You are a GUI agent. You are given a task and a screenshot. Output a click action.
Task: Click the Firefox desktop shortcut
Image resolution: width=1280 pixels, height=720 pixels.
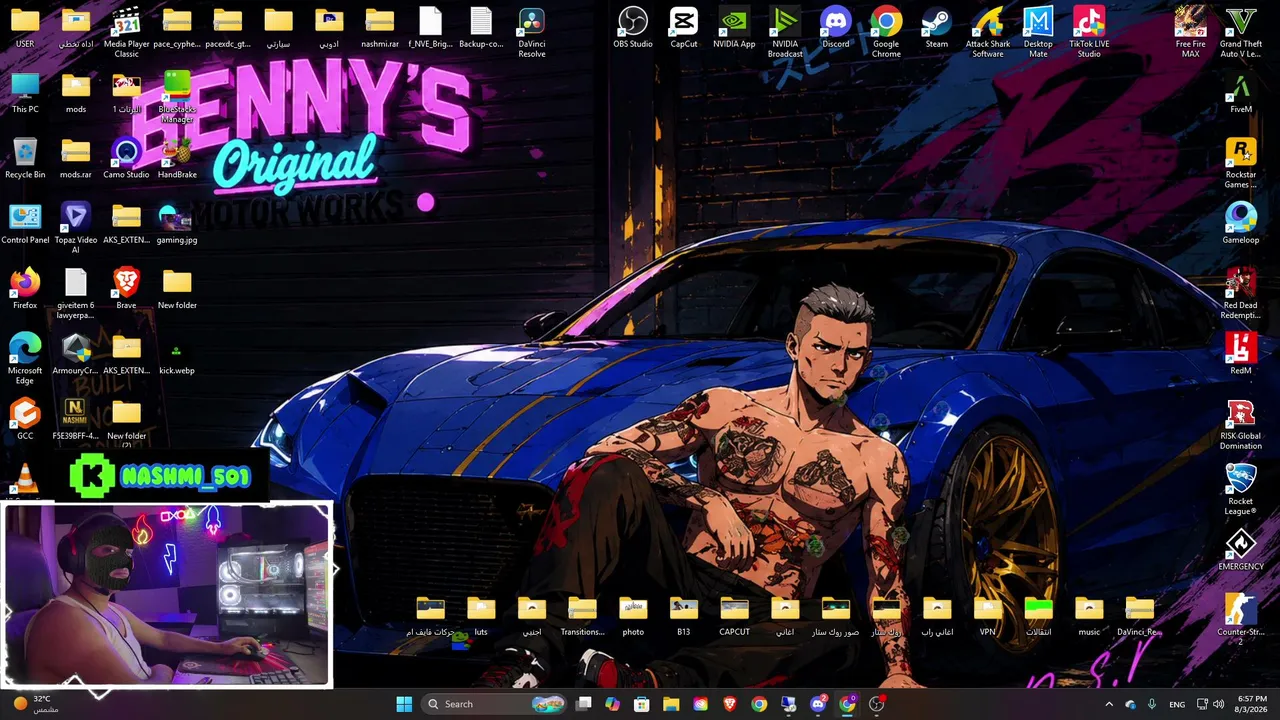point(25,289)
